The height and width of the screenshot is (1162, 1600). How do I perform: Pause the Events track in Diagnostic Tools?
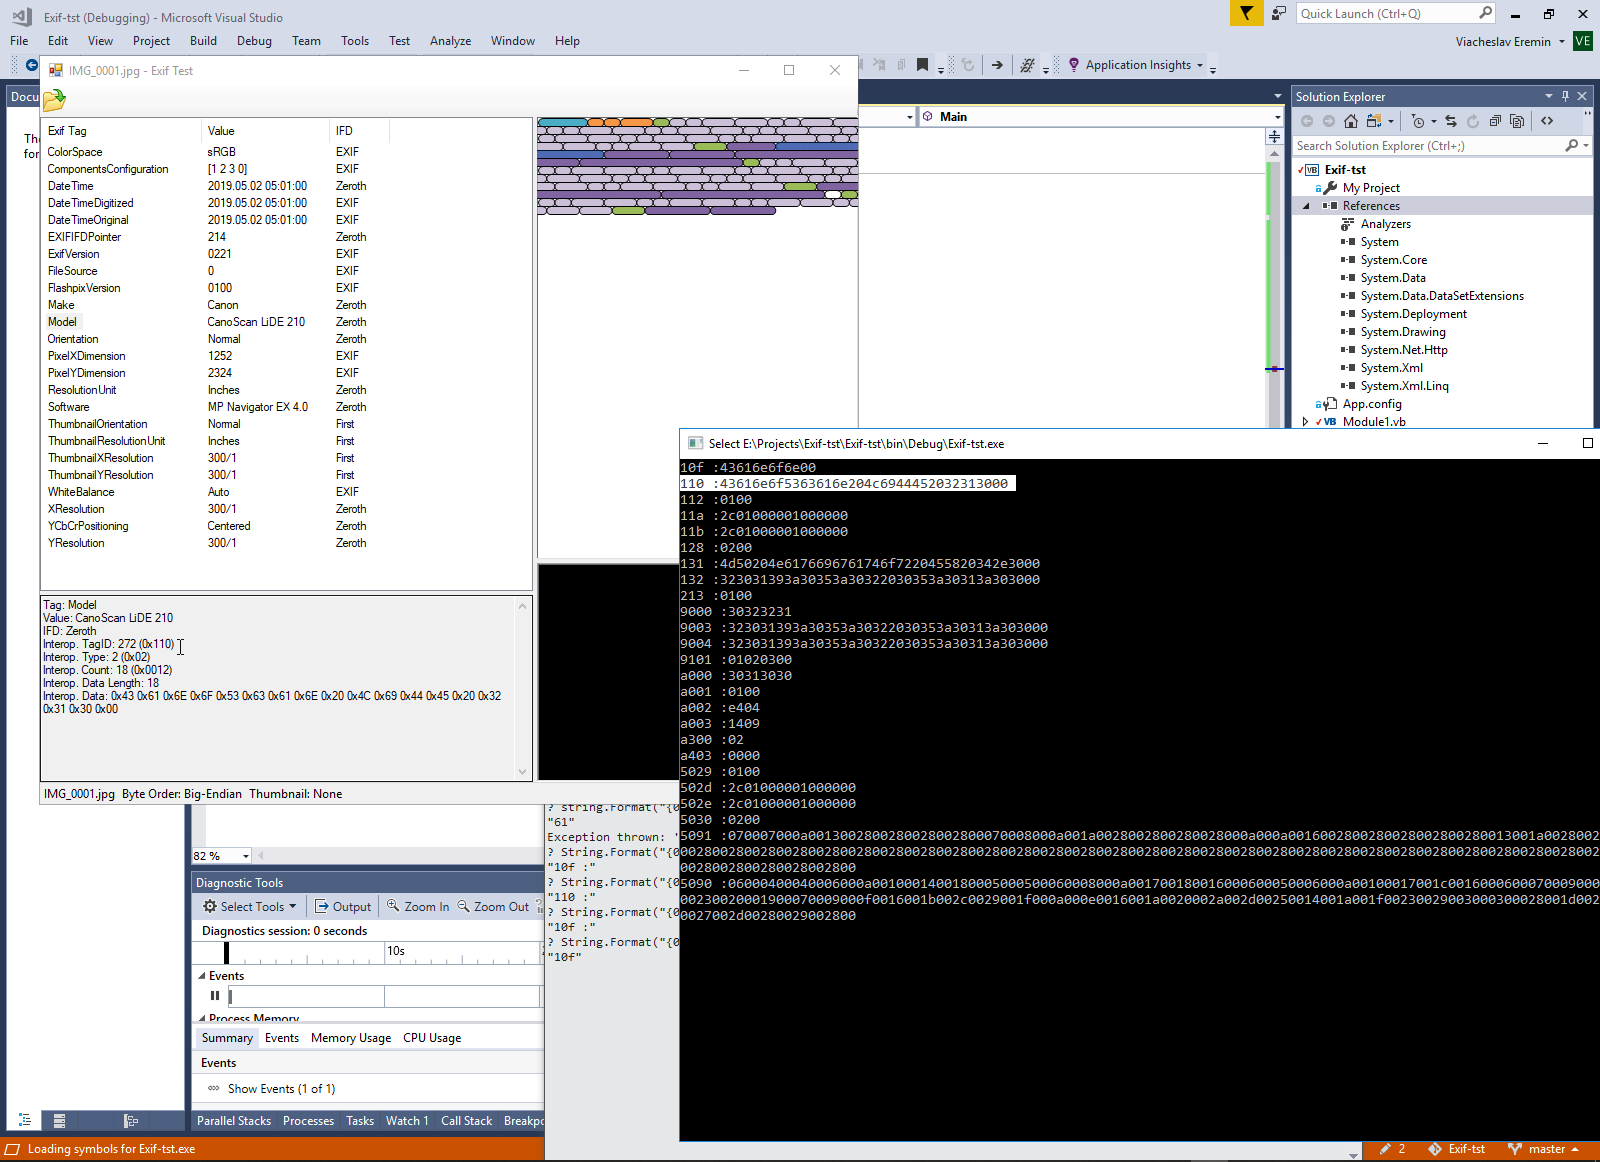tap(215, 996)
